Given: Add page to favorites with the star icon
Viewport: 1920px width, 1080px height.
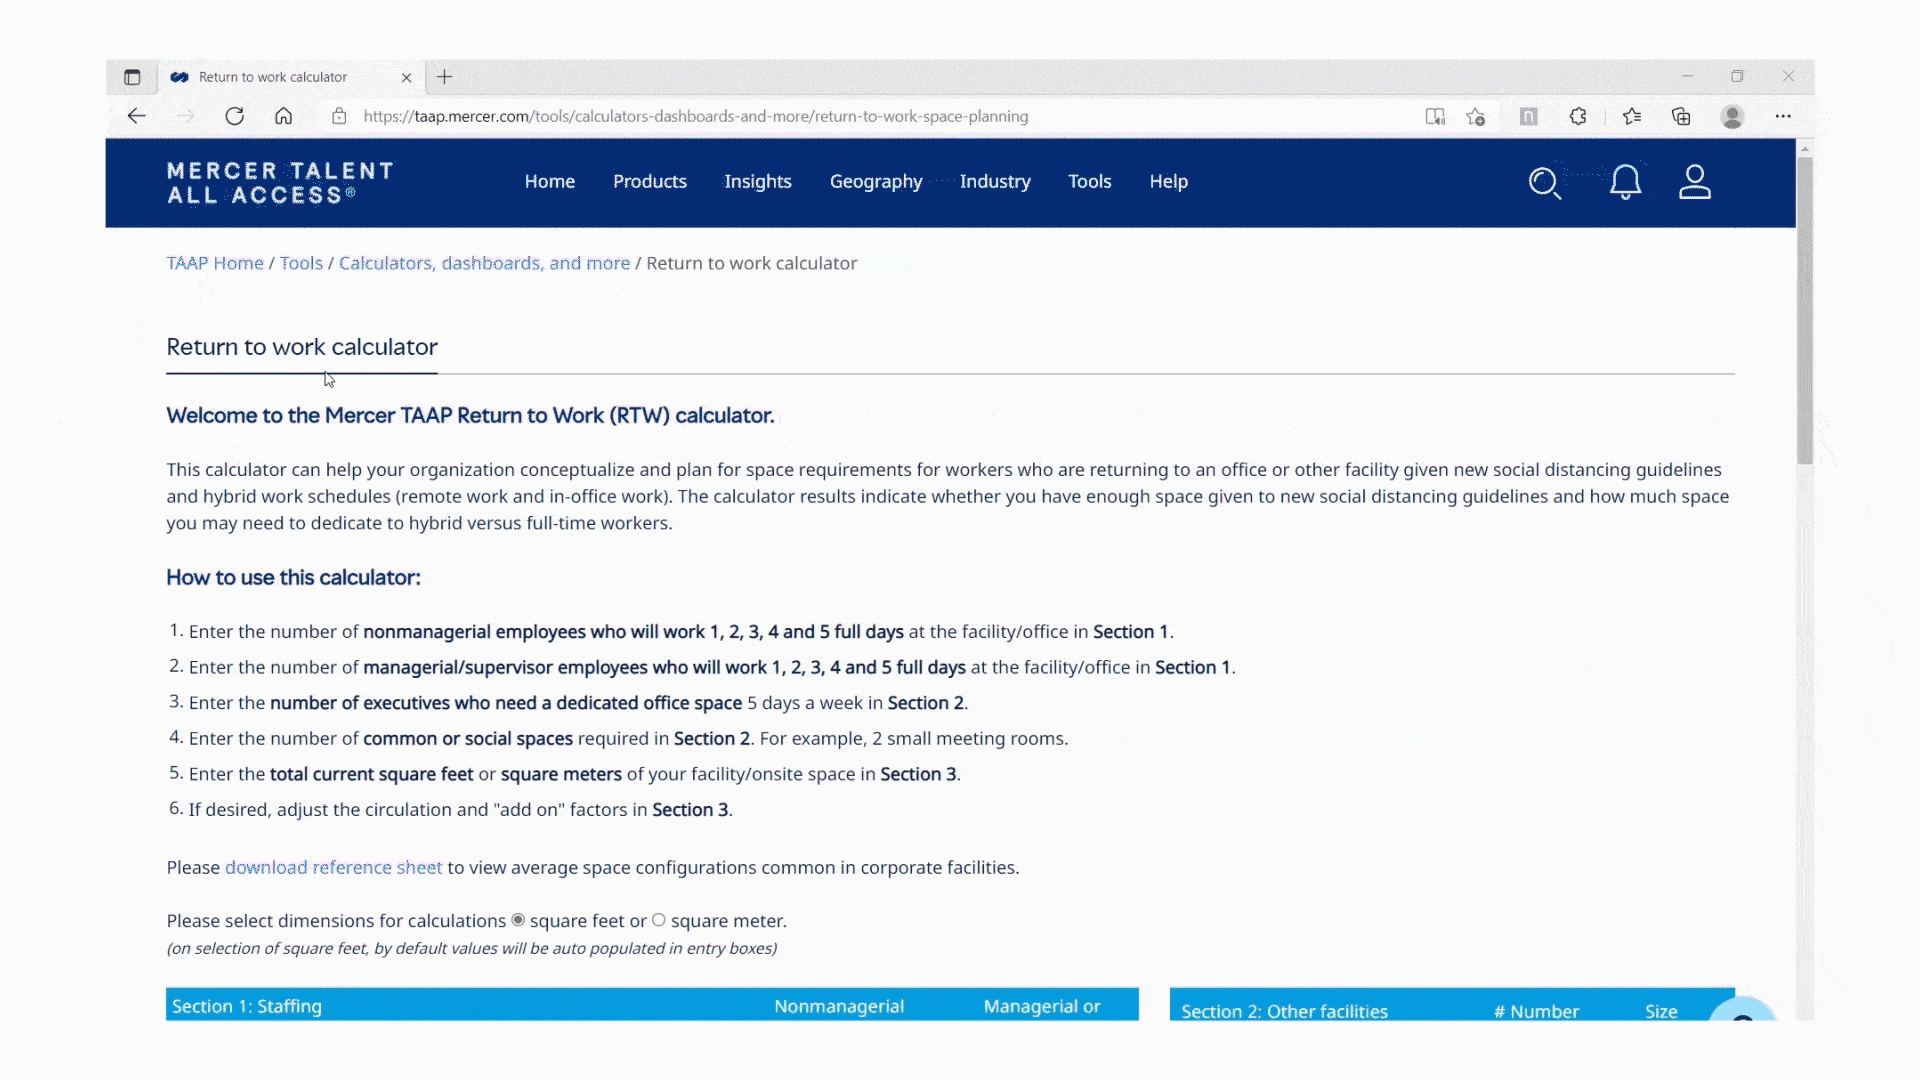Looking at the screenshot, I should pyautogui.click(x=1476, y=116).
